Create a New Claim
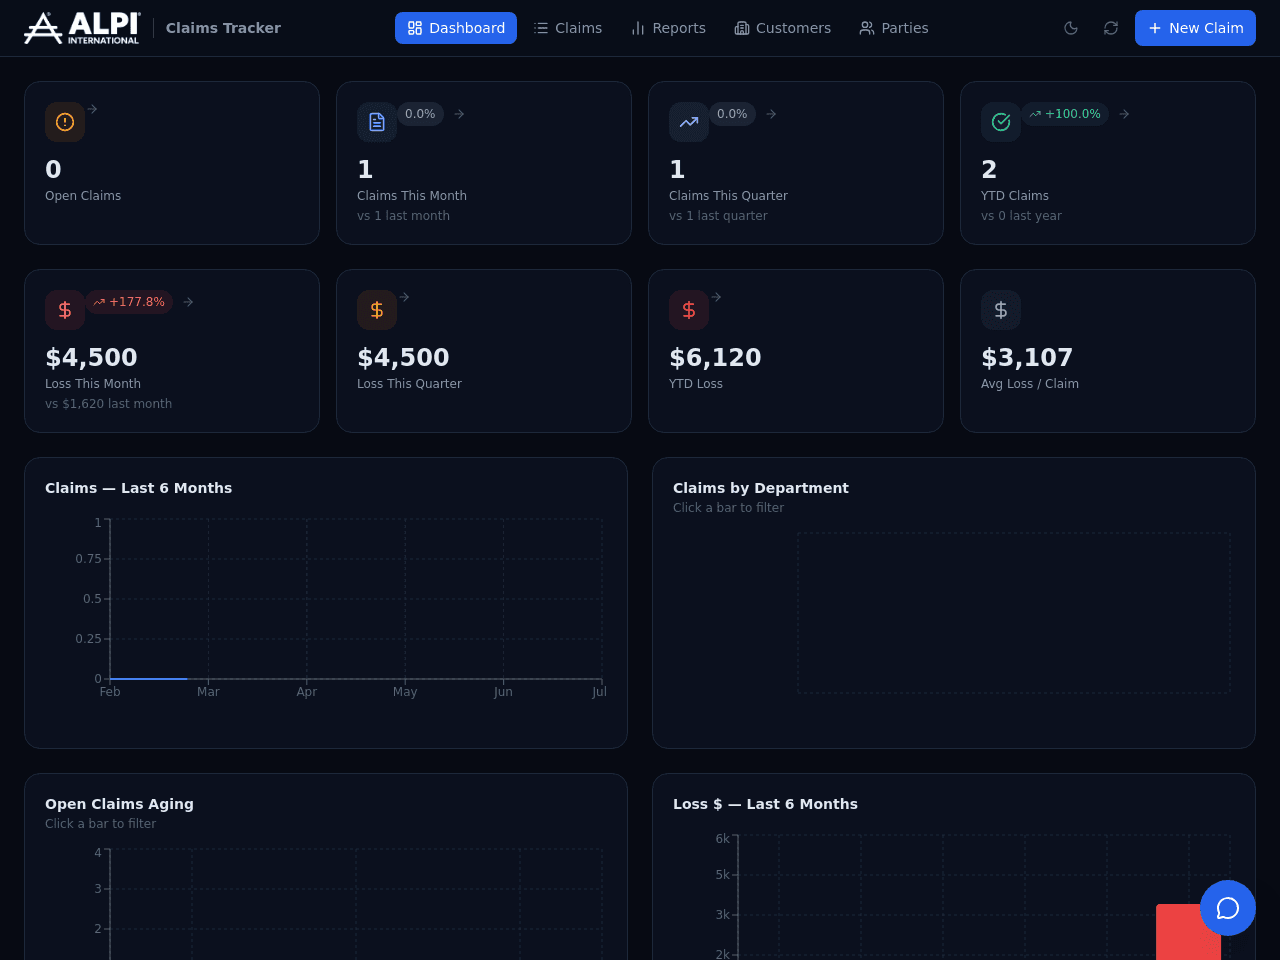 pyautogui.click(x=1195, y=28)
